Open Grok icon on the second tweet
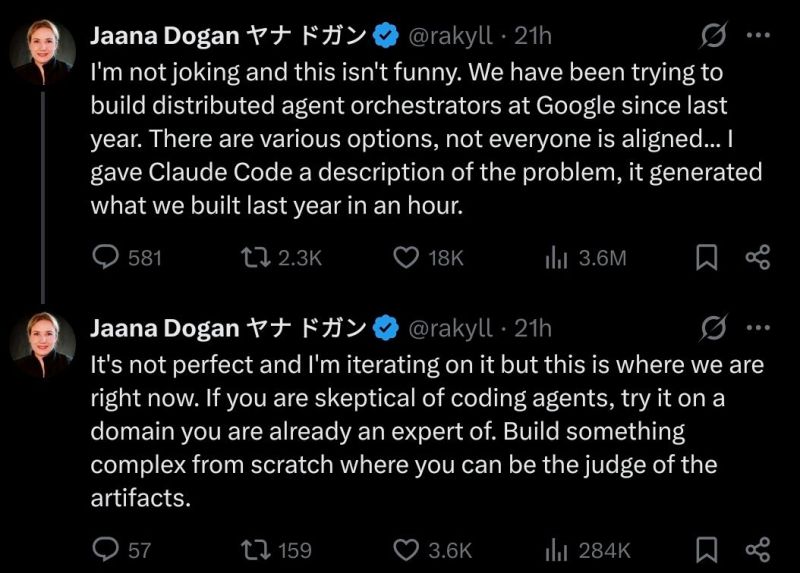Screen dimensions: 800x573 pyautogui.click(x=713, y=328)
